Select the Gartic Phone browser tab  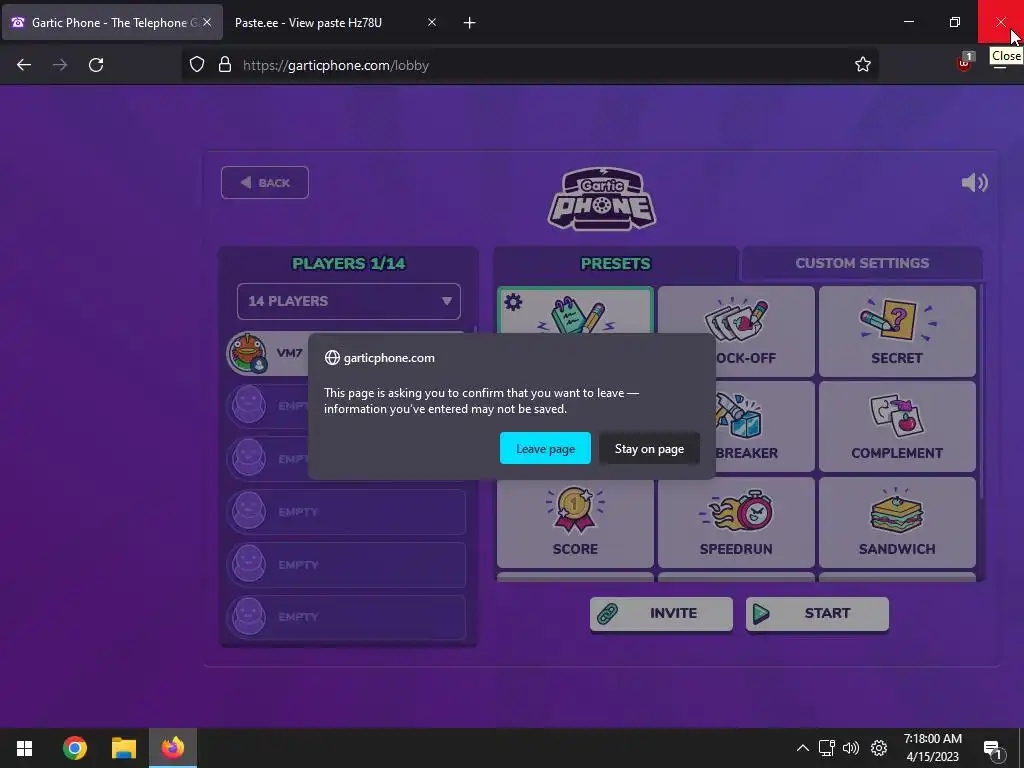click(111, 23)
